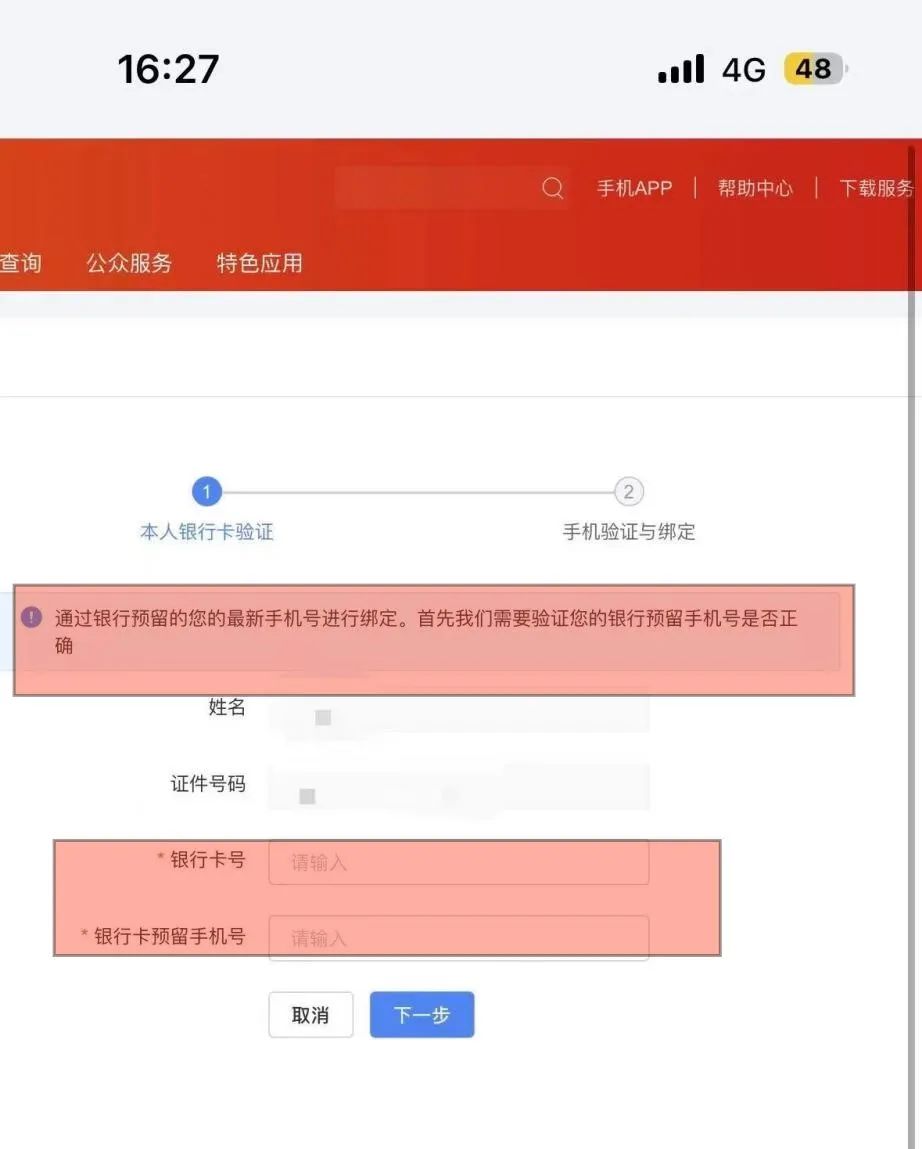The image size is (922, 1149).
Task: Select the 公众服务 menu item
Action: click(x=129, y=263)
